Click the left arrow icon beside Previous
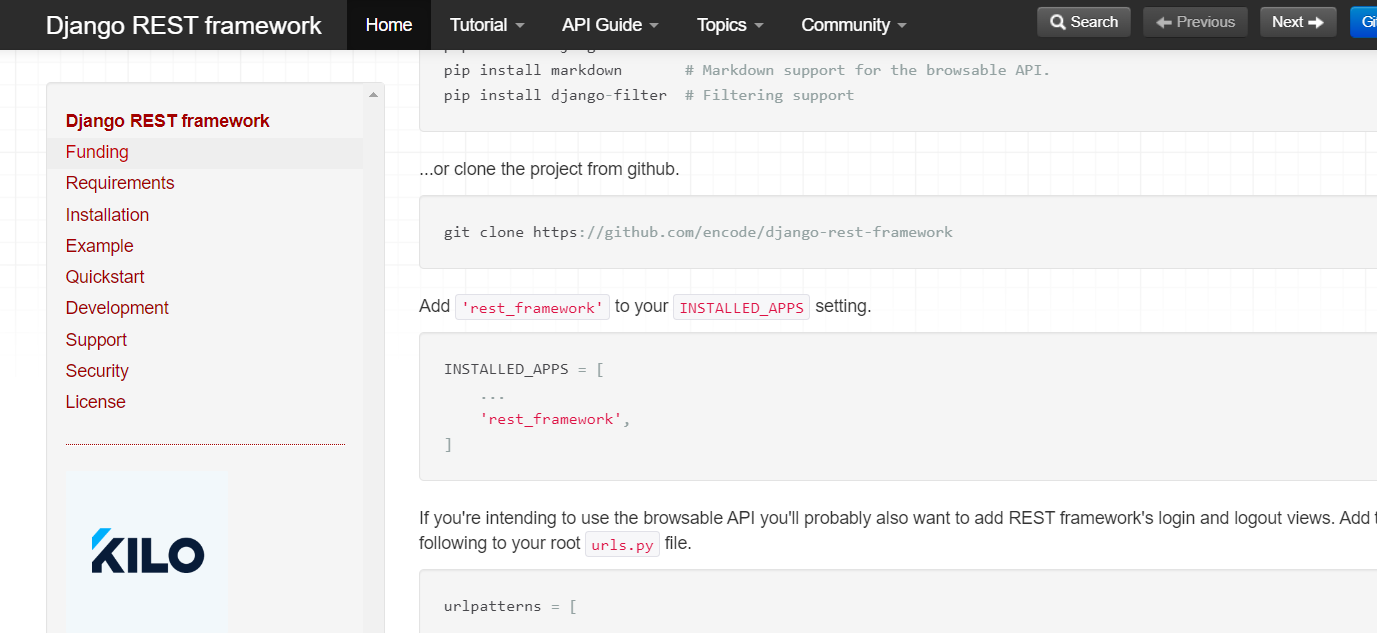 [x=1163, y=22]
